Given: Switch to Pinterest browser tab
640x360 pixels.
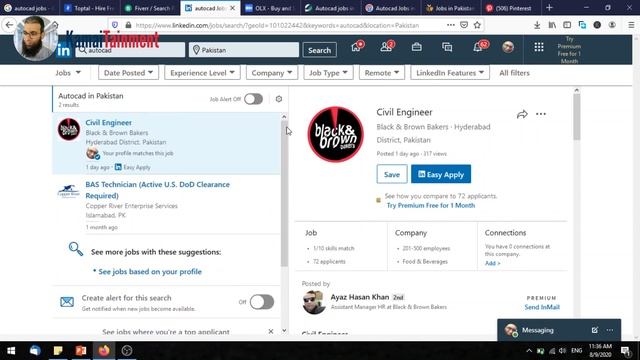Looking at the screenshot, I should pos(511,8).
